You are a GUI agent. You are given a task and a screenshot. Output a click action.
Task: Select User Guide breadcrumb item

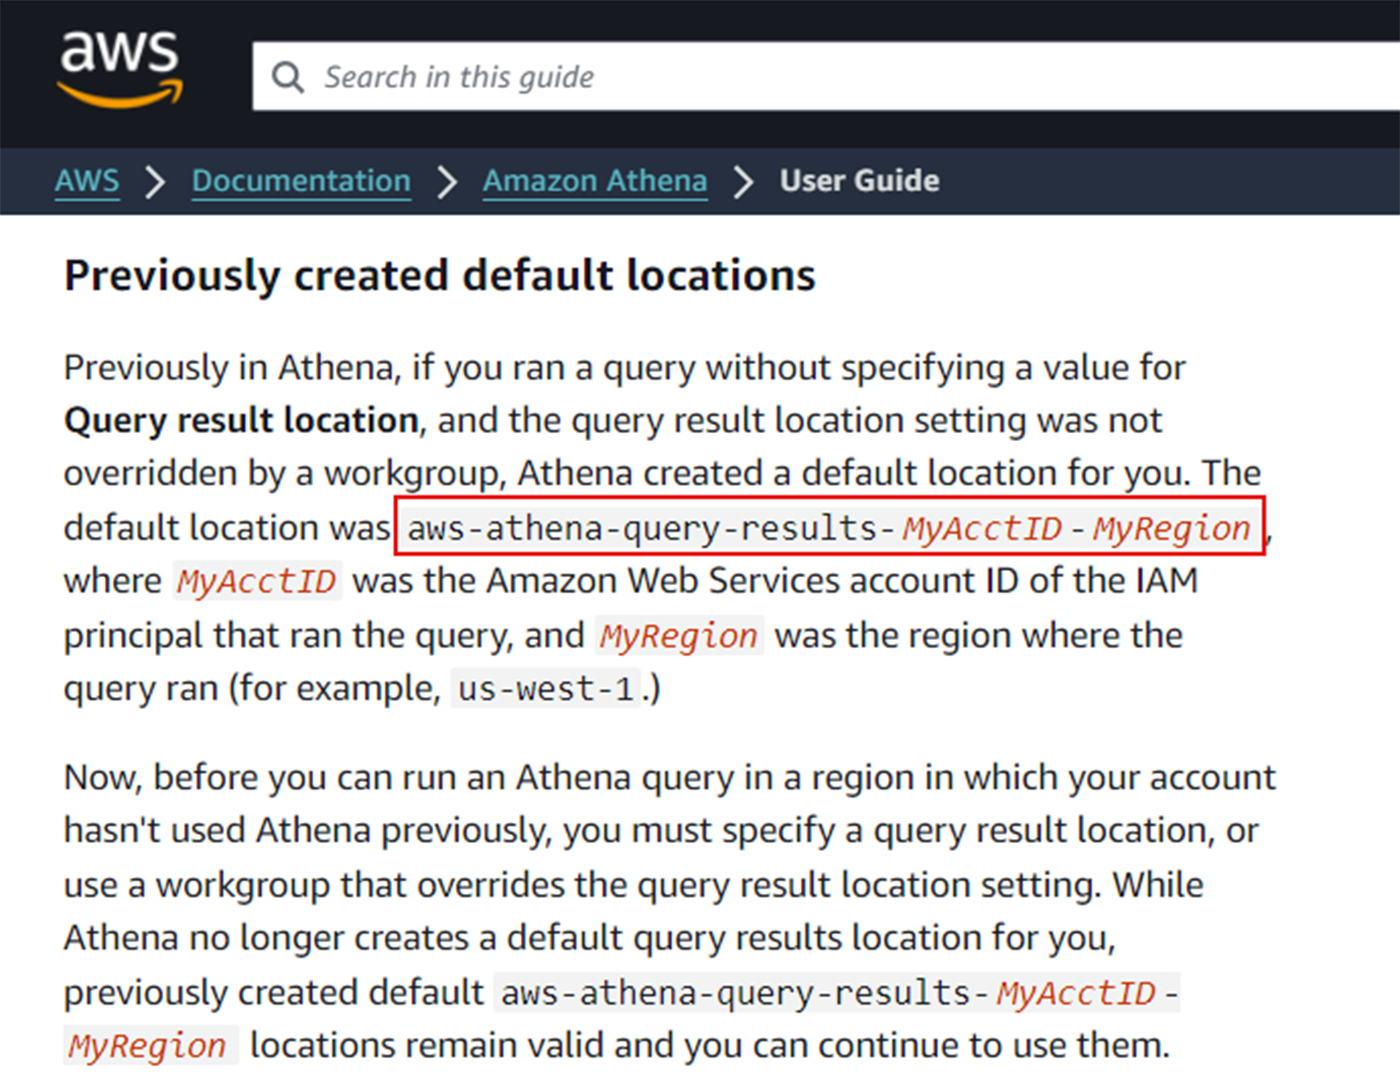pos(859,181)
